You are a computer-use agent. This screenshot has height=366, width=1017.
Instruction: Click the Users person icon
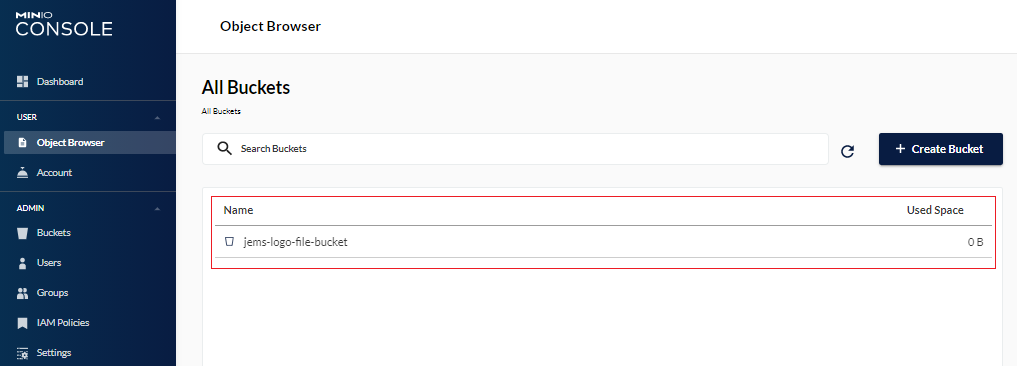(23, 263)
